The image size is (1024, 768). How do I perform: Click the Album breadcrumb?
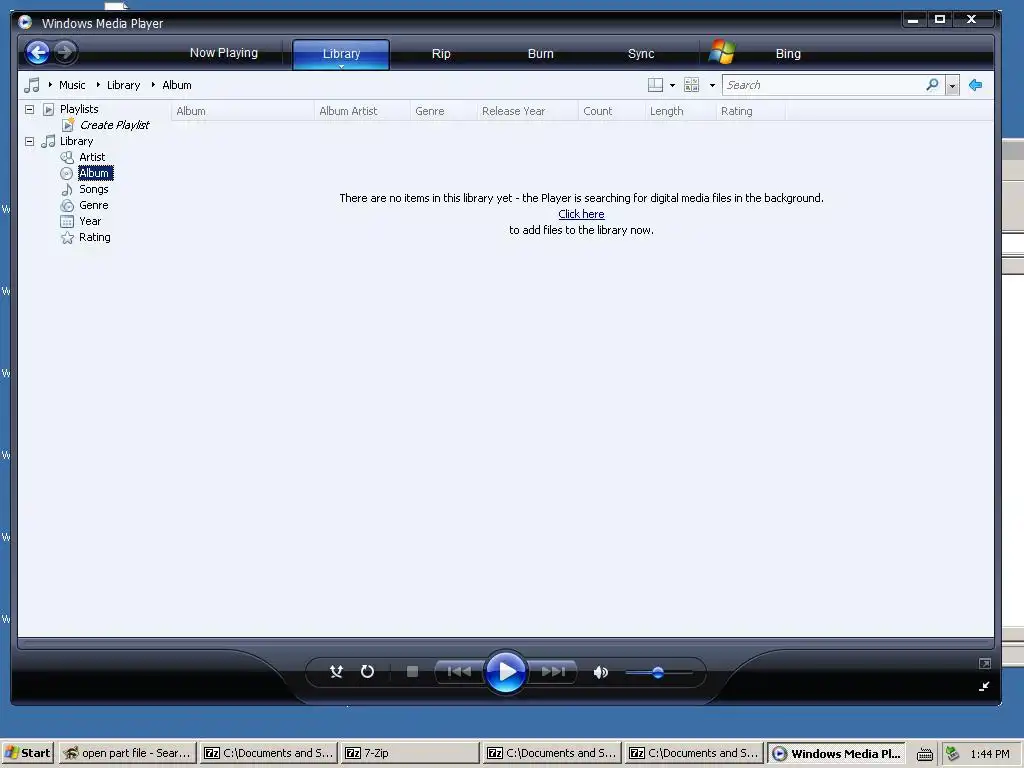coord(177,85)
